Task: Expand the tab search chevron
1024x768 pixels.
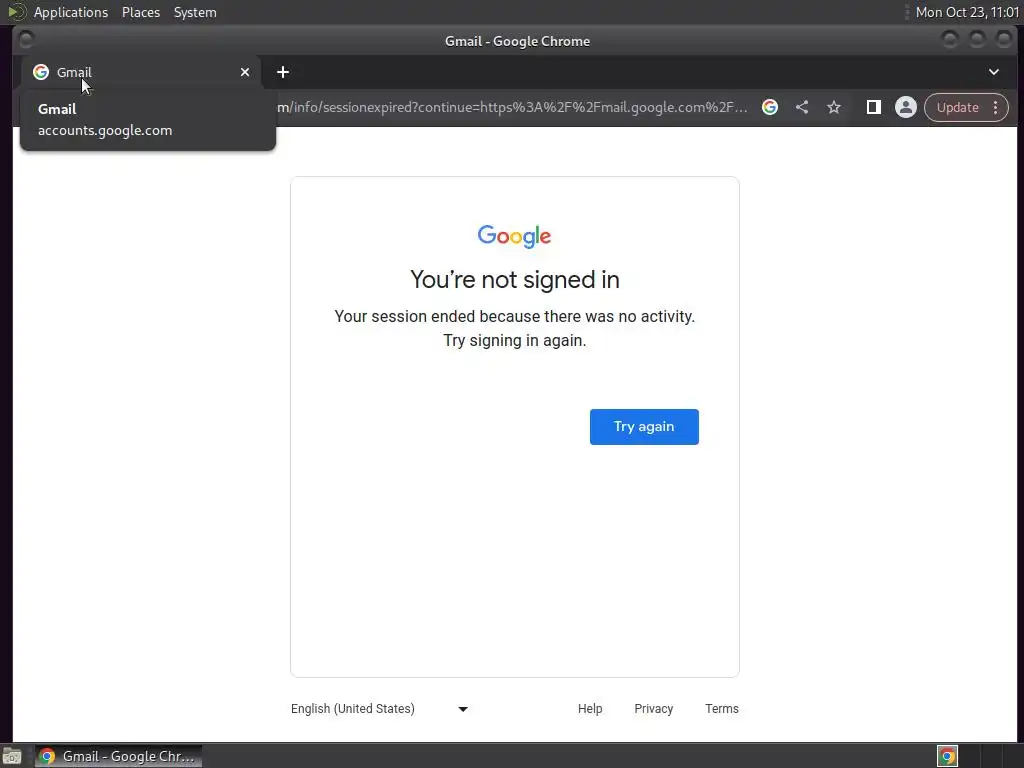Action: pos(993,72)
